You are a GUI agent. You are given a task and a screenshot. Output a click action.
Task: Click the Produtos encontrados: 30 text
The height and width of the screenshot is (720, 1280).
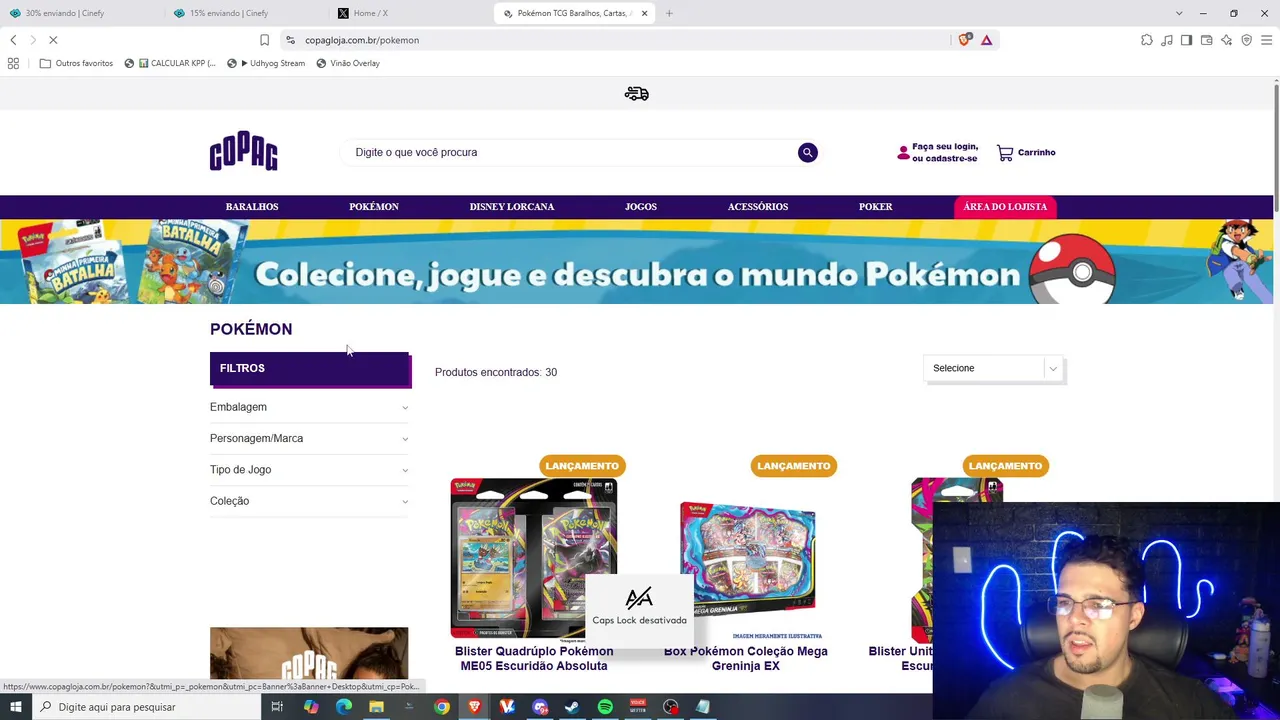click(x=496, y=372)
